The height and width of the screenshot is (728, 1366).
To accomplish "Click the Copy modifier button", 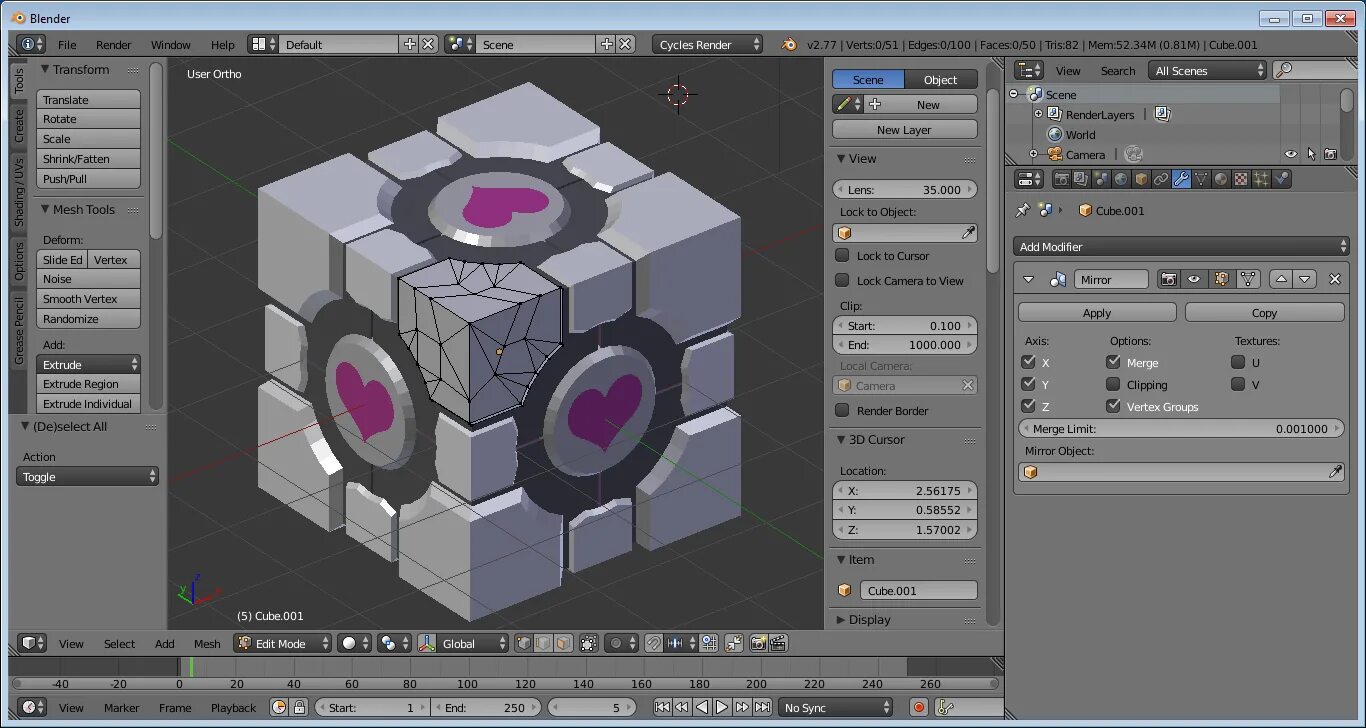I will 1264,312.
